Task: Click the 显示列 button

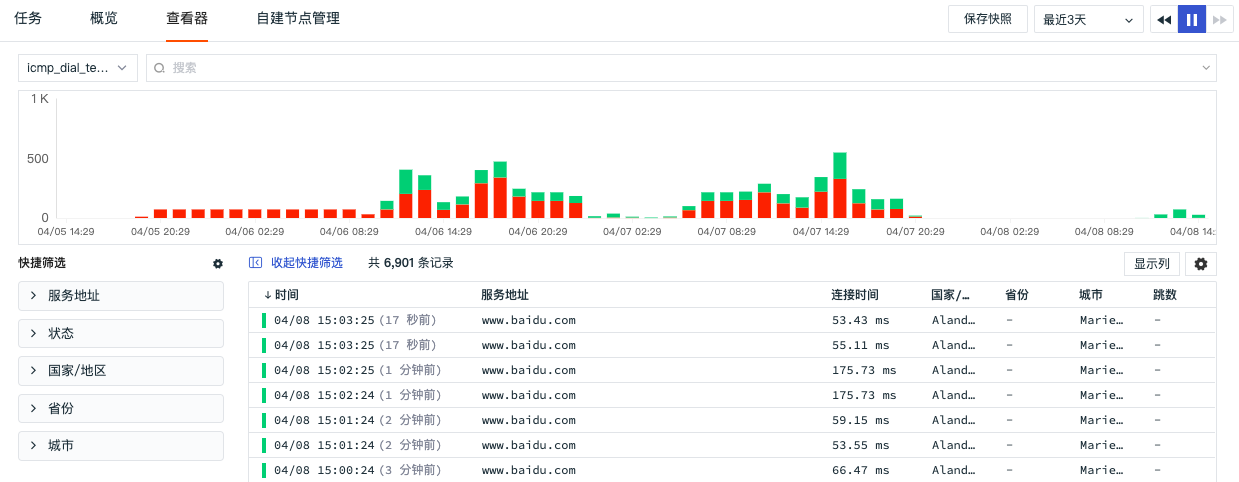Action: pyautogui.click(x=1152, y=264)
